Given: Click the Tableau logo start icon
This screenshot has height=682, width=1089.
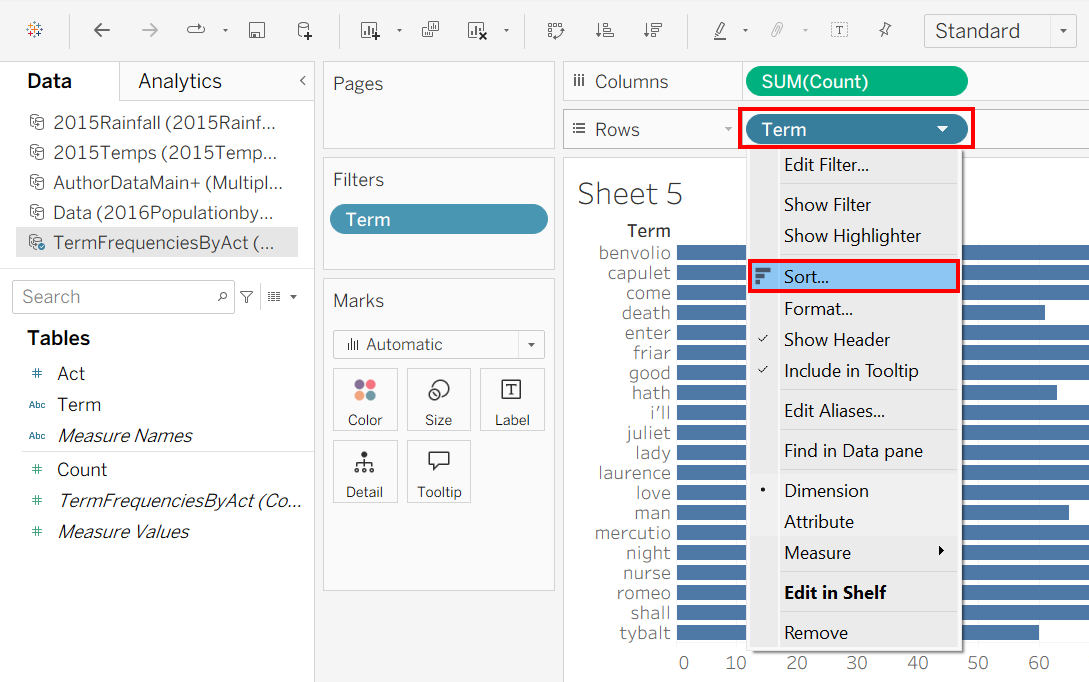Looking at the screenshot, I should coord(34,30).
